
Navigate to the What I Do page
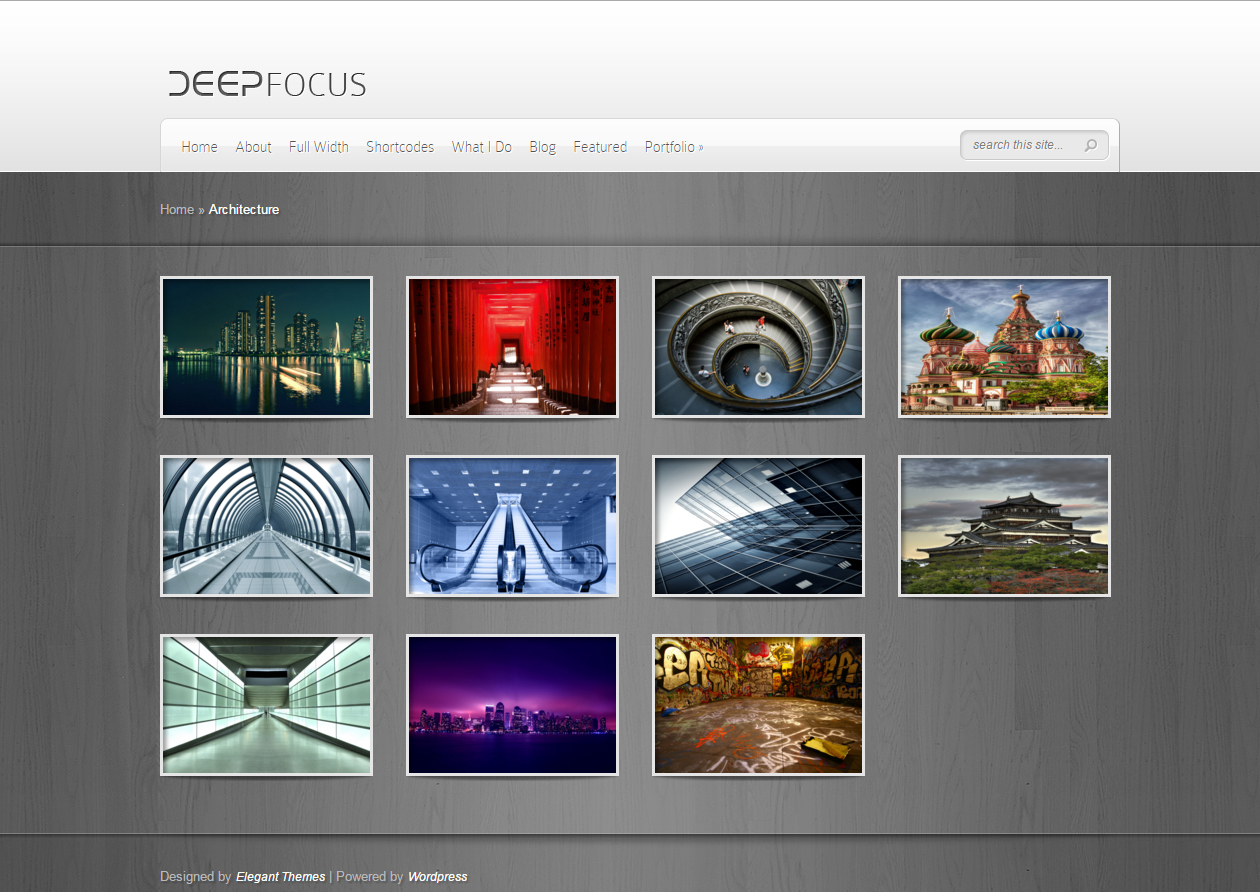(x=481, y=147)
